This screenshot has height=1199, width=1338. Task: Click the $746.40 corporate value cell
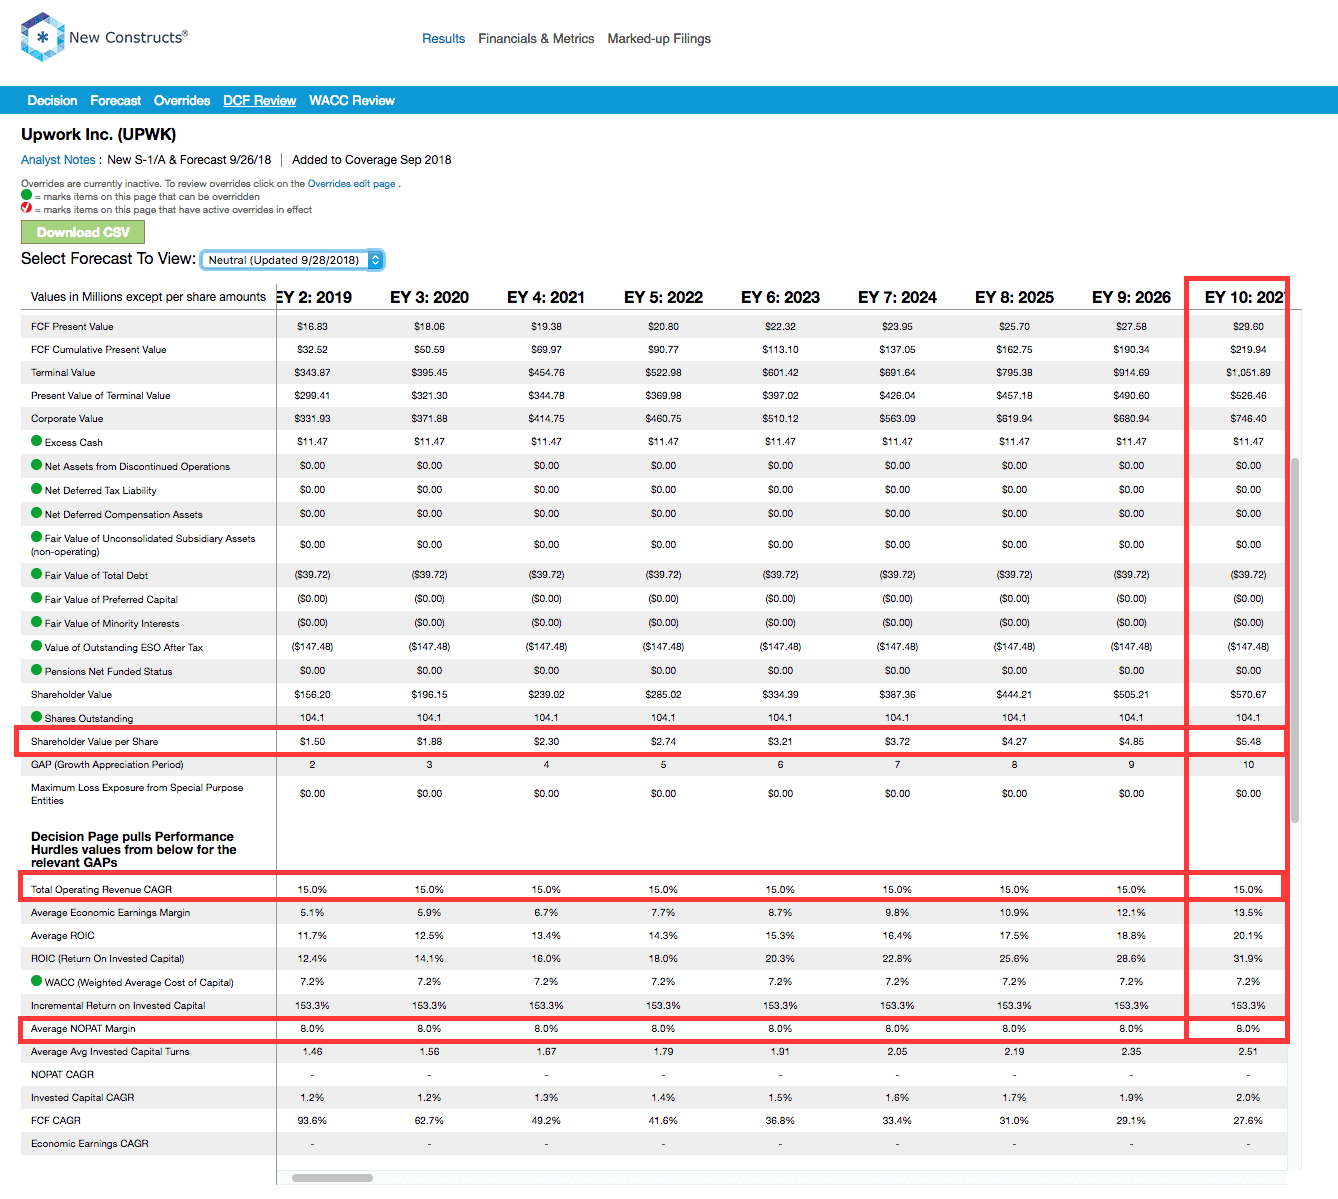pyautogui.click(x=1248, y=419)
